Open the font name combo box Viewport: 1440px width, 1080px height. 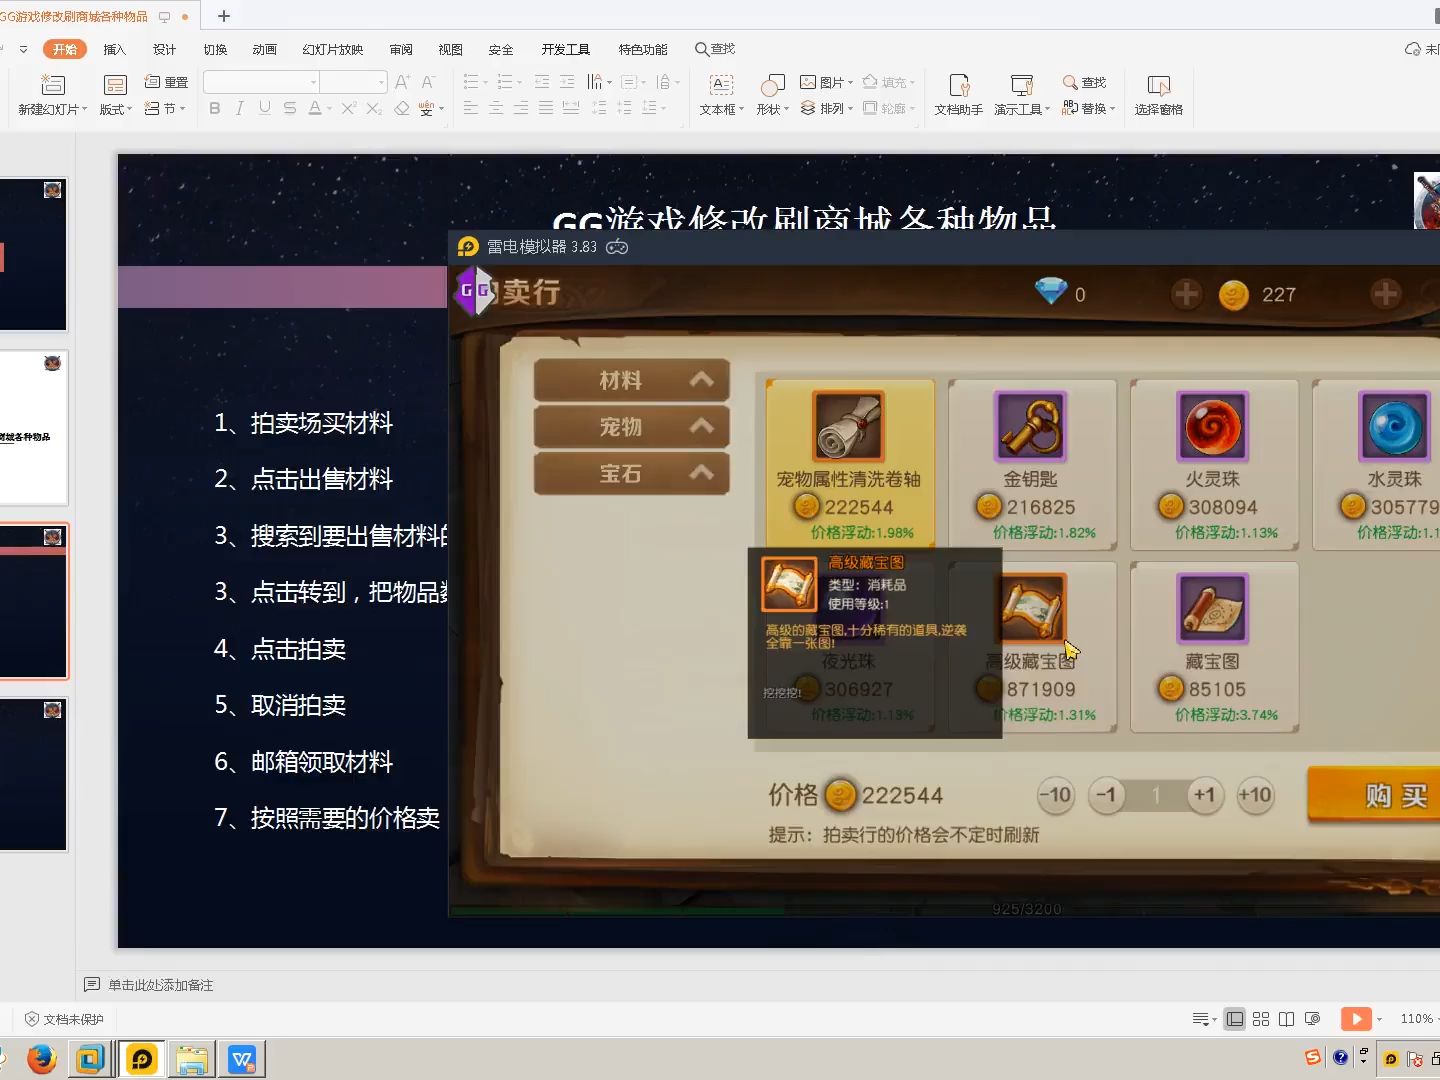click(261, 82)
